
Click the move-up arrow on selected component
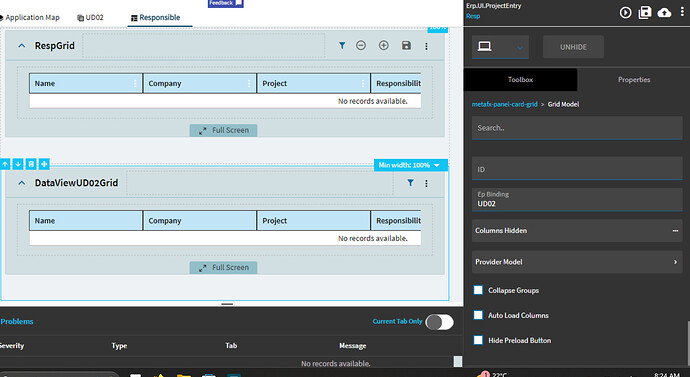pyautogui.click(x=5, y=164)
